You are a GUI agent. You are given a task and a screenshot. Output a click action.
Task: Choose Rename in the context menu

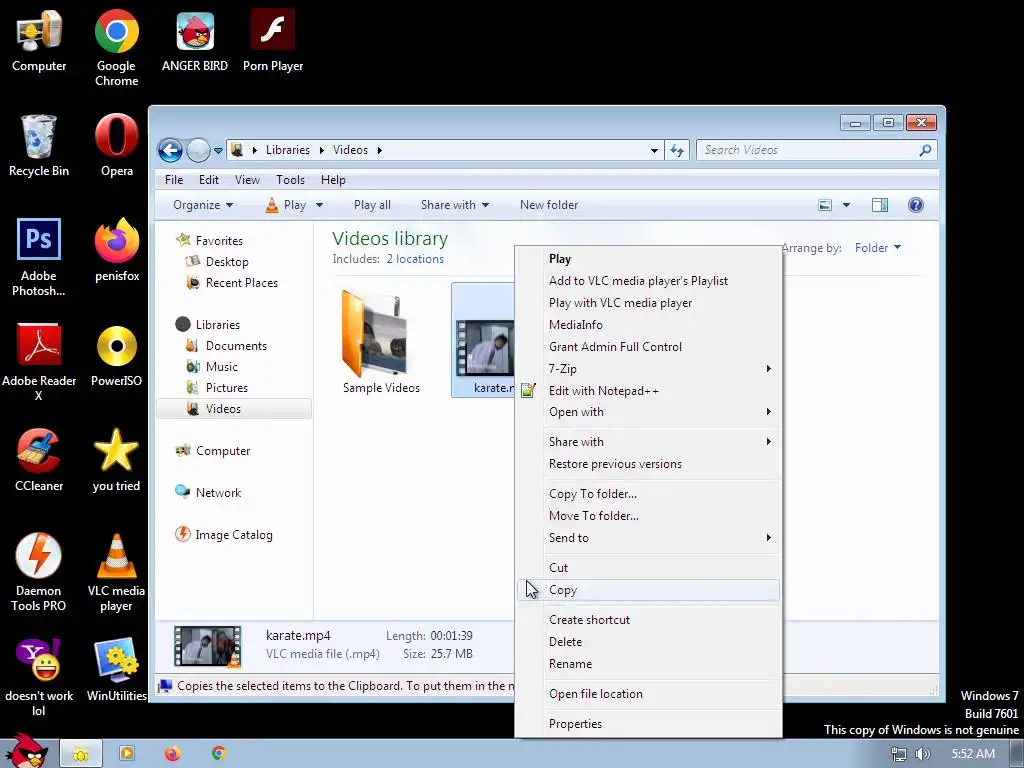coord(648,664)
